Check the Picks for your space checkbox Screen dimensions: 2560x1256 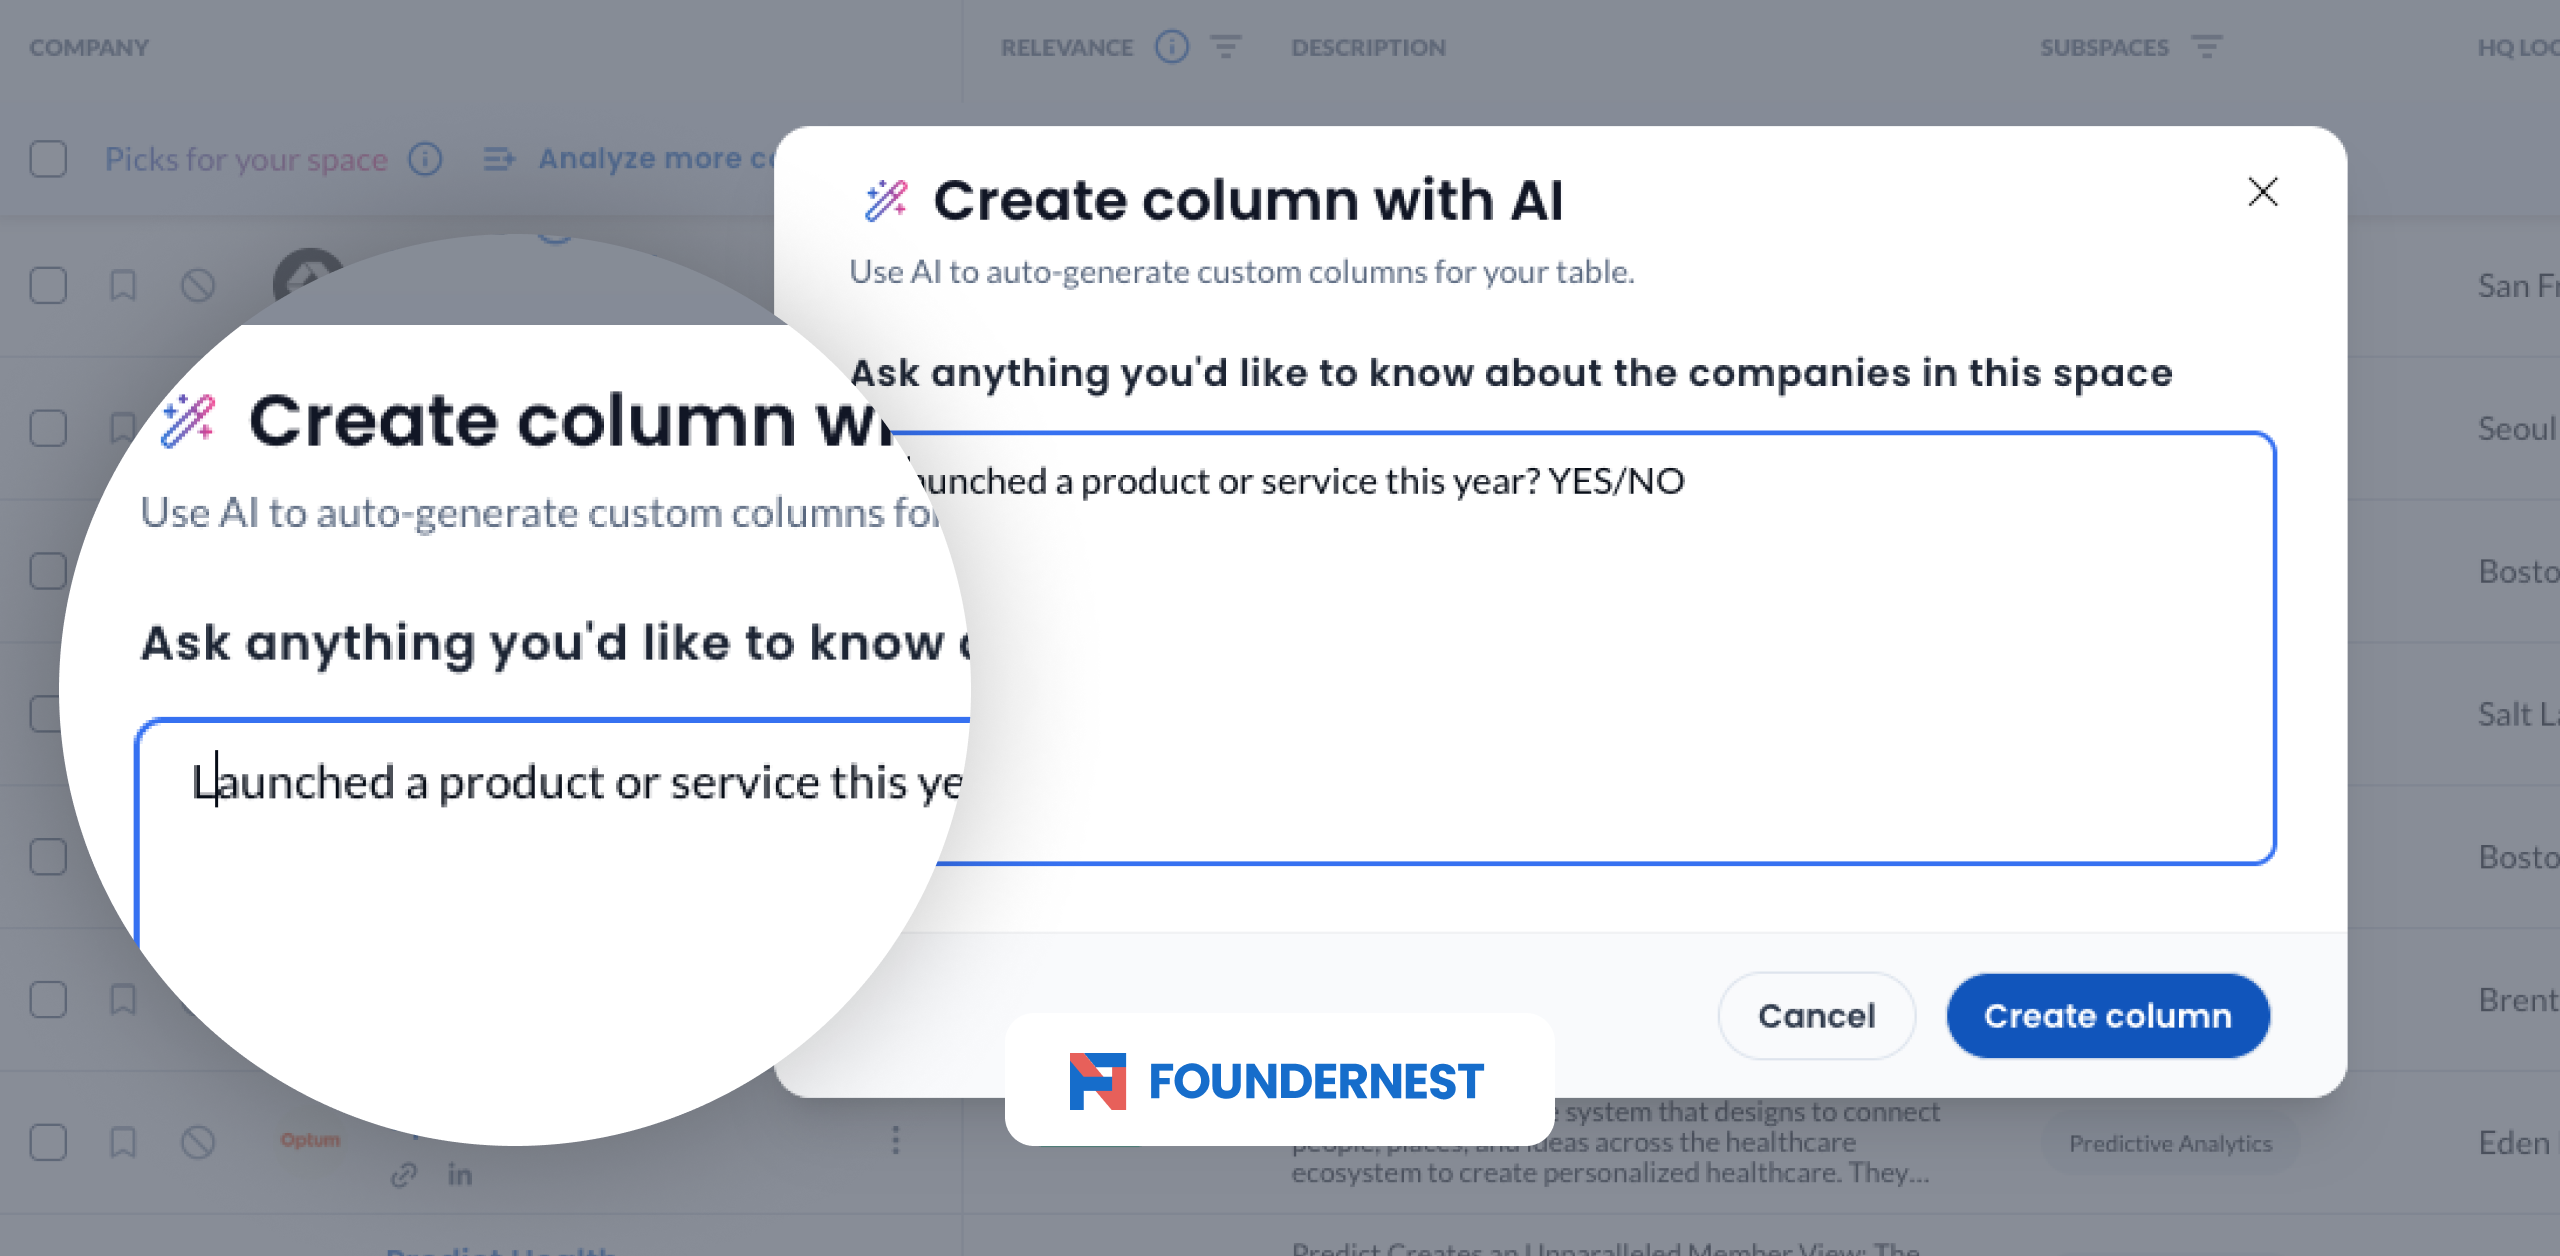48,159
